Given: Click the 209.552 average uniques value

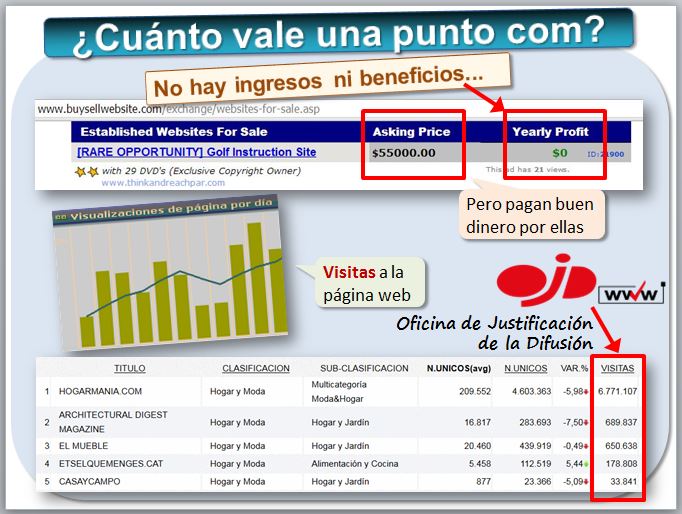Looking at the screenshot, I should pos(475,391).
